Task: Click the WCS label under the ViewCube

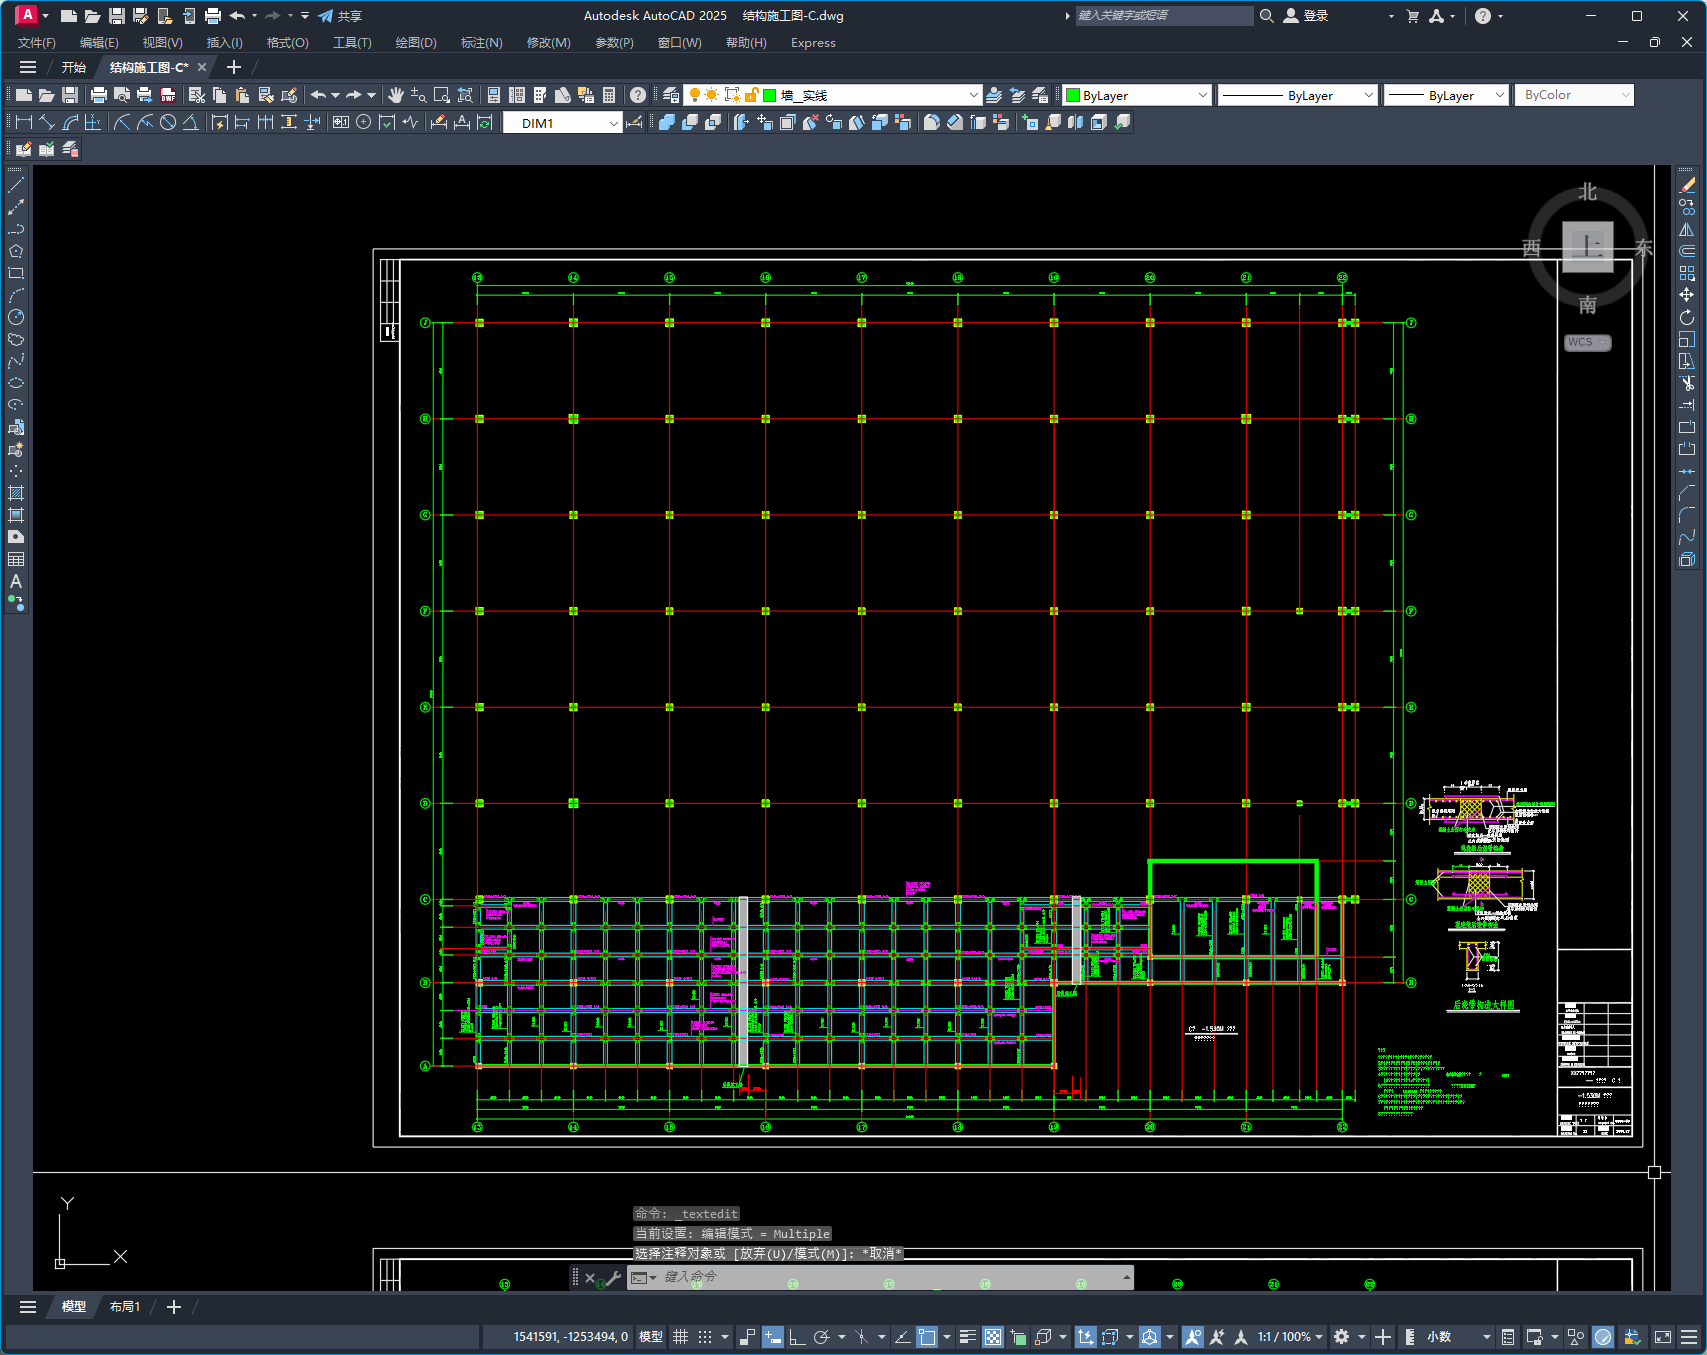Action: coord(1587,342)
